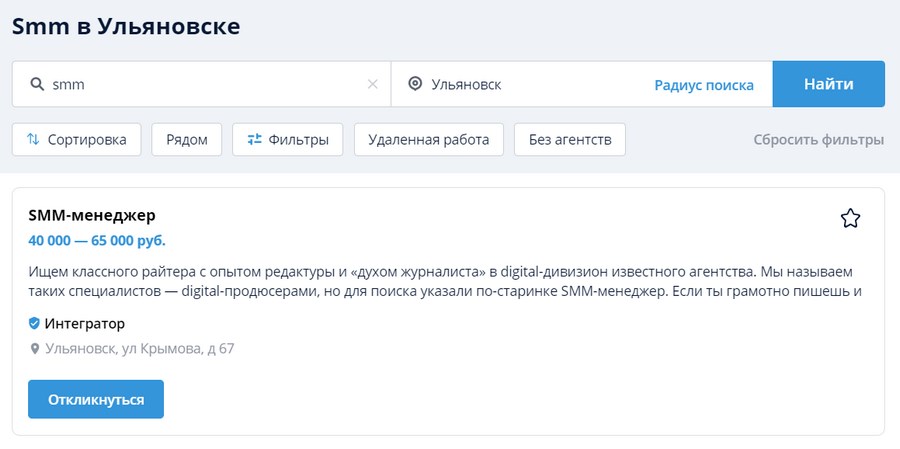Click the sort arrows icon
This screenshot has width=900, height=449.
tap(33, 139)
